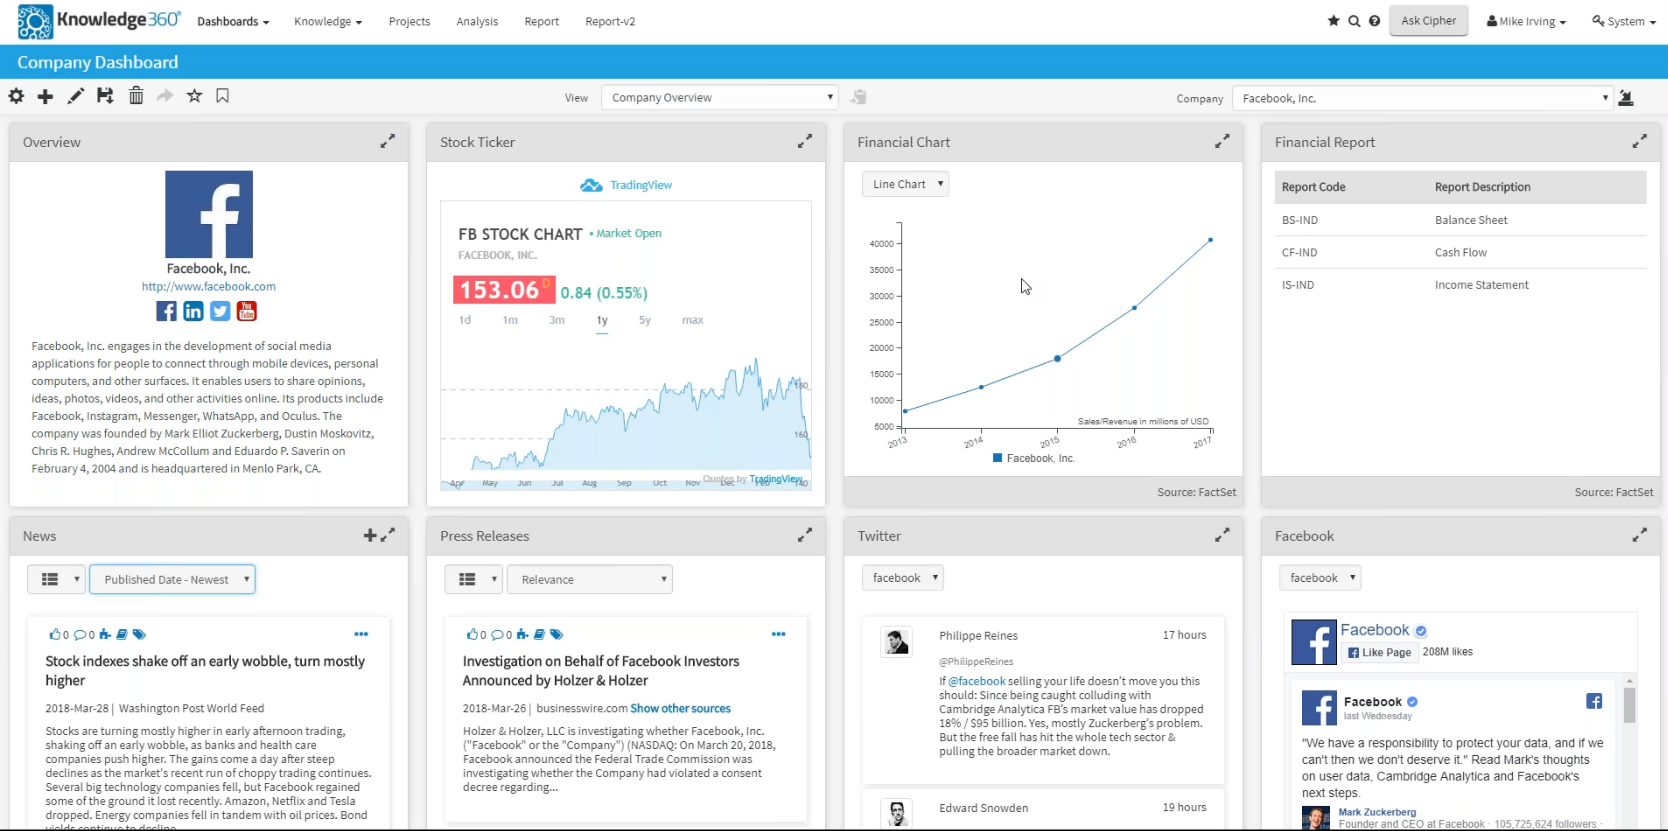1668x831 pixels.
Task: Click the star favorite toolbar icon
Action: click(x=194, y=96)
